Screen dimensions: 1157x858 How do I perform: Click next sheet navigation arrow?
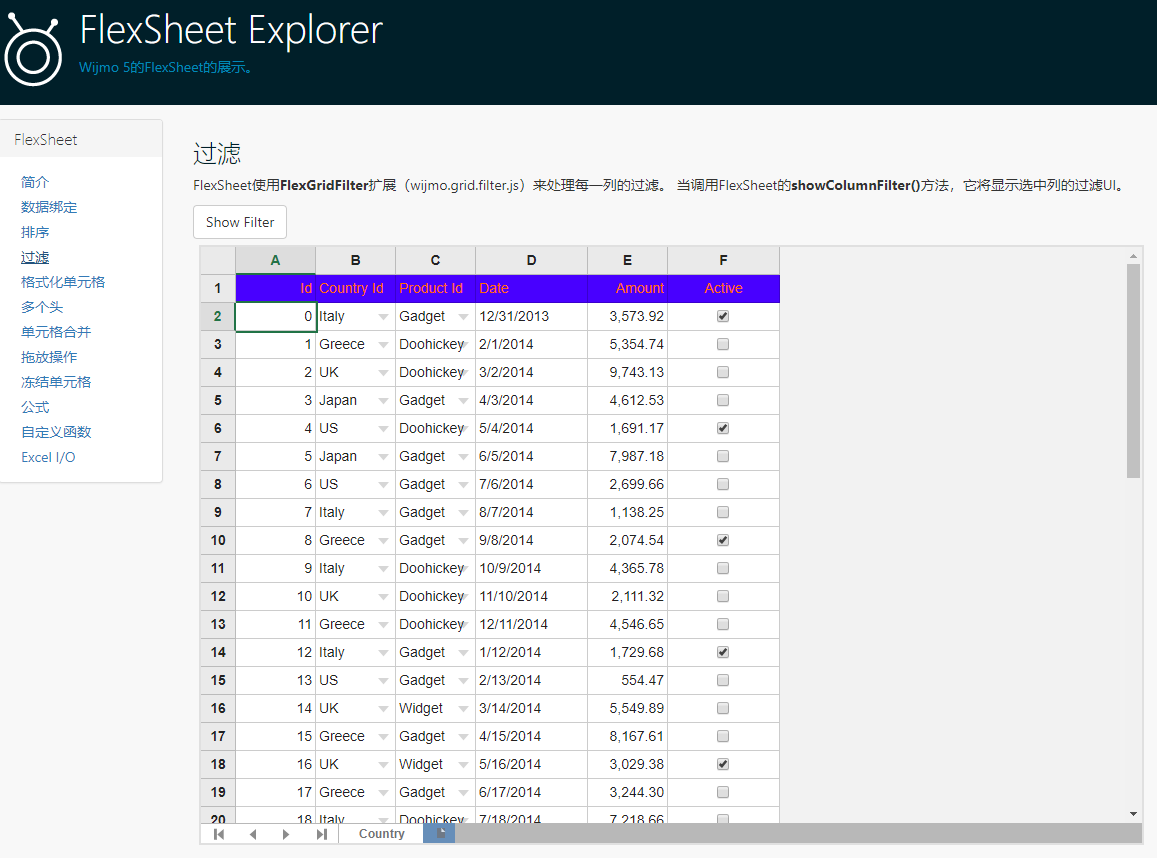(x=286, y=834)
